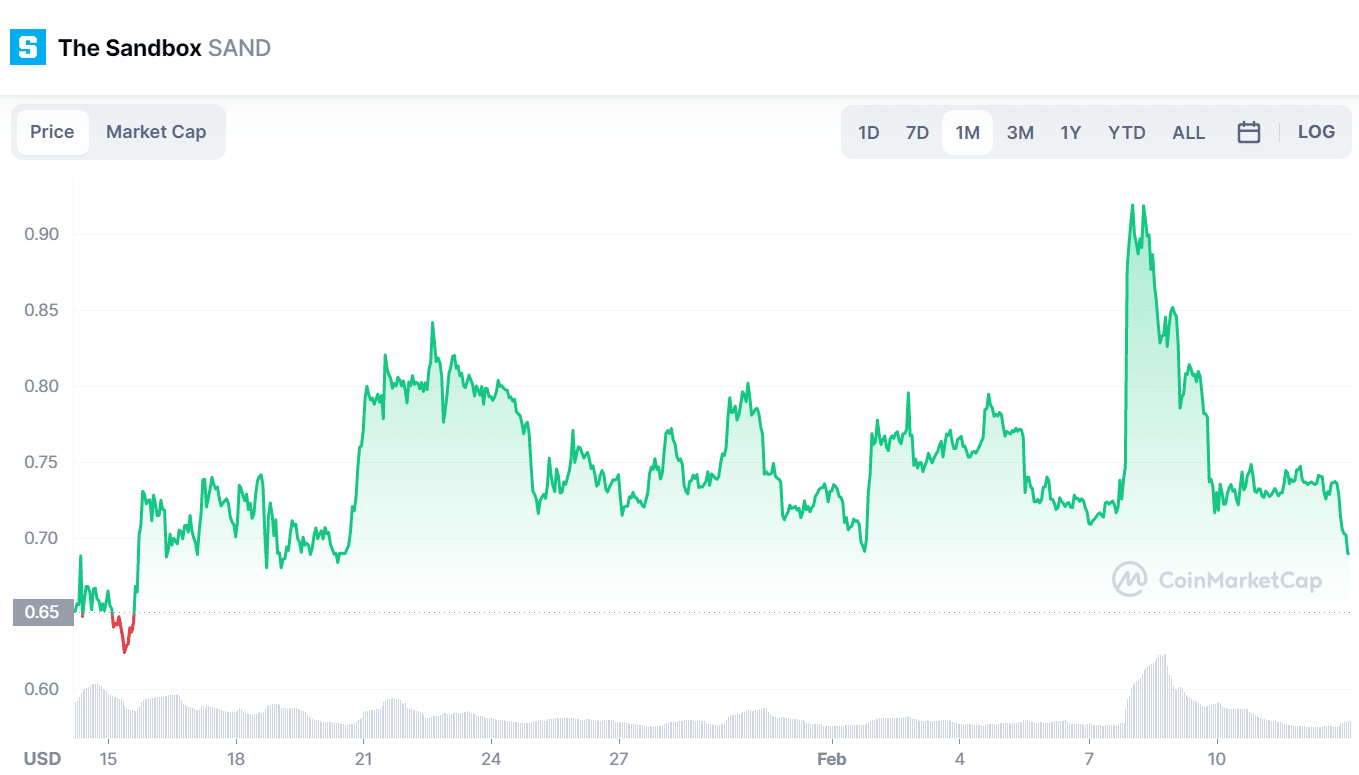Click the 7 x-axis date label

coord(1088,759)
